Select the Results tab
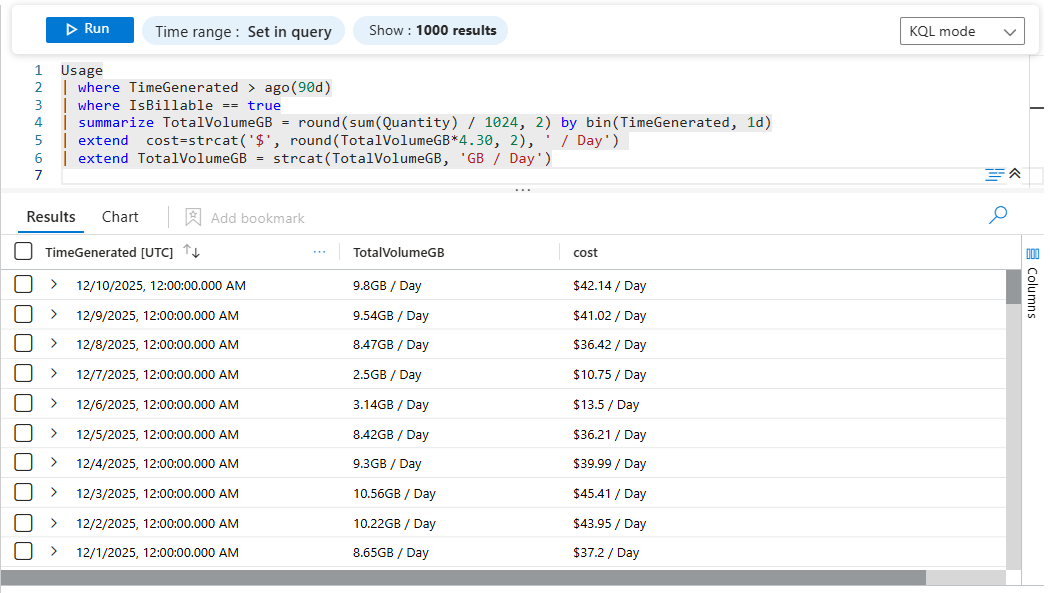 click(51, 217)
